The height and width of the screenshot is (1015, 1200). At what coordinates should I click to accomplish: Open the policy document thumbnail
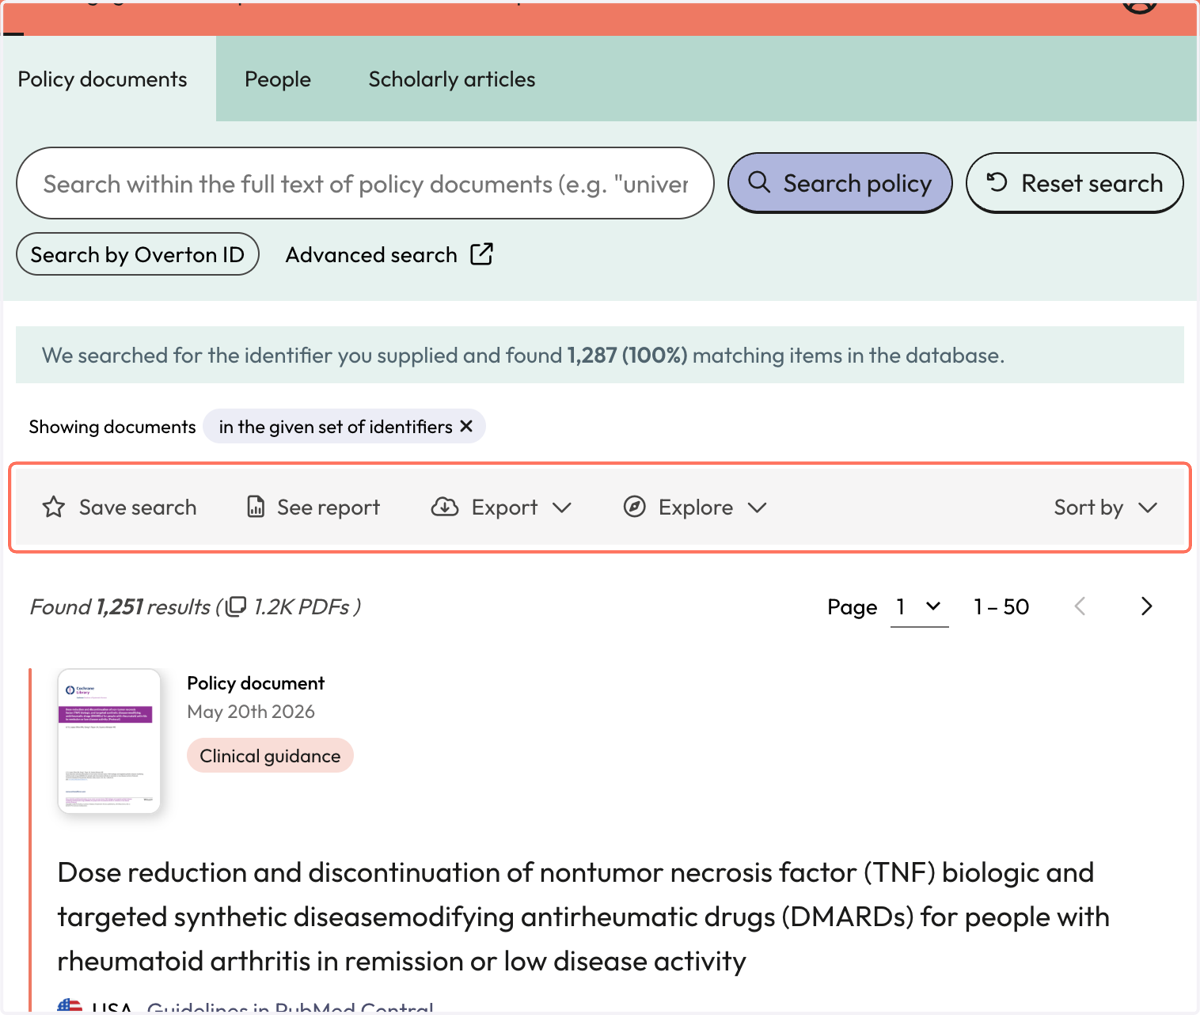click(109, 741)
